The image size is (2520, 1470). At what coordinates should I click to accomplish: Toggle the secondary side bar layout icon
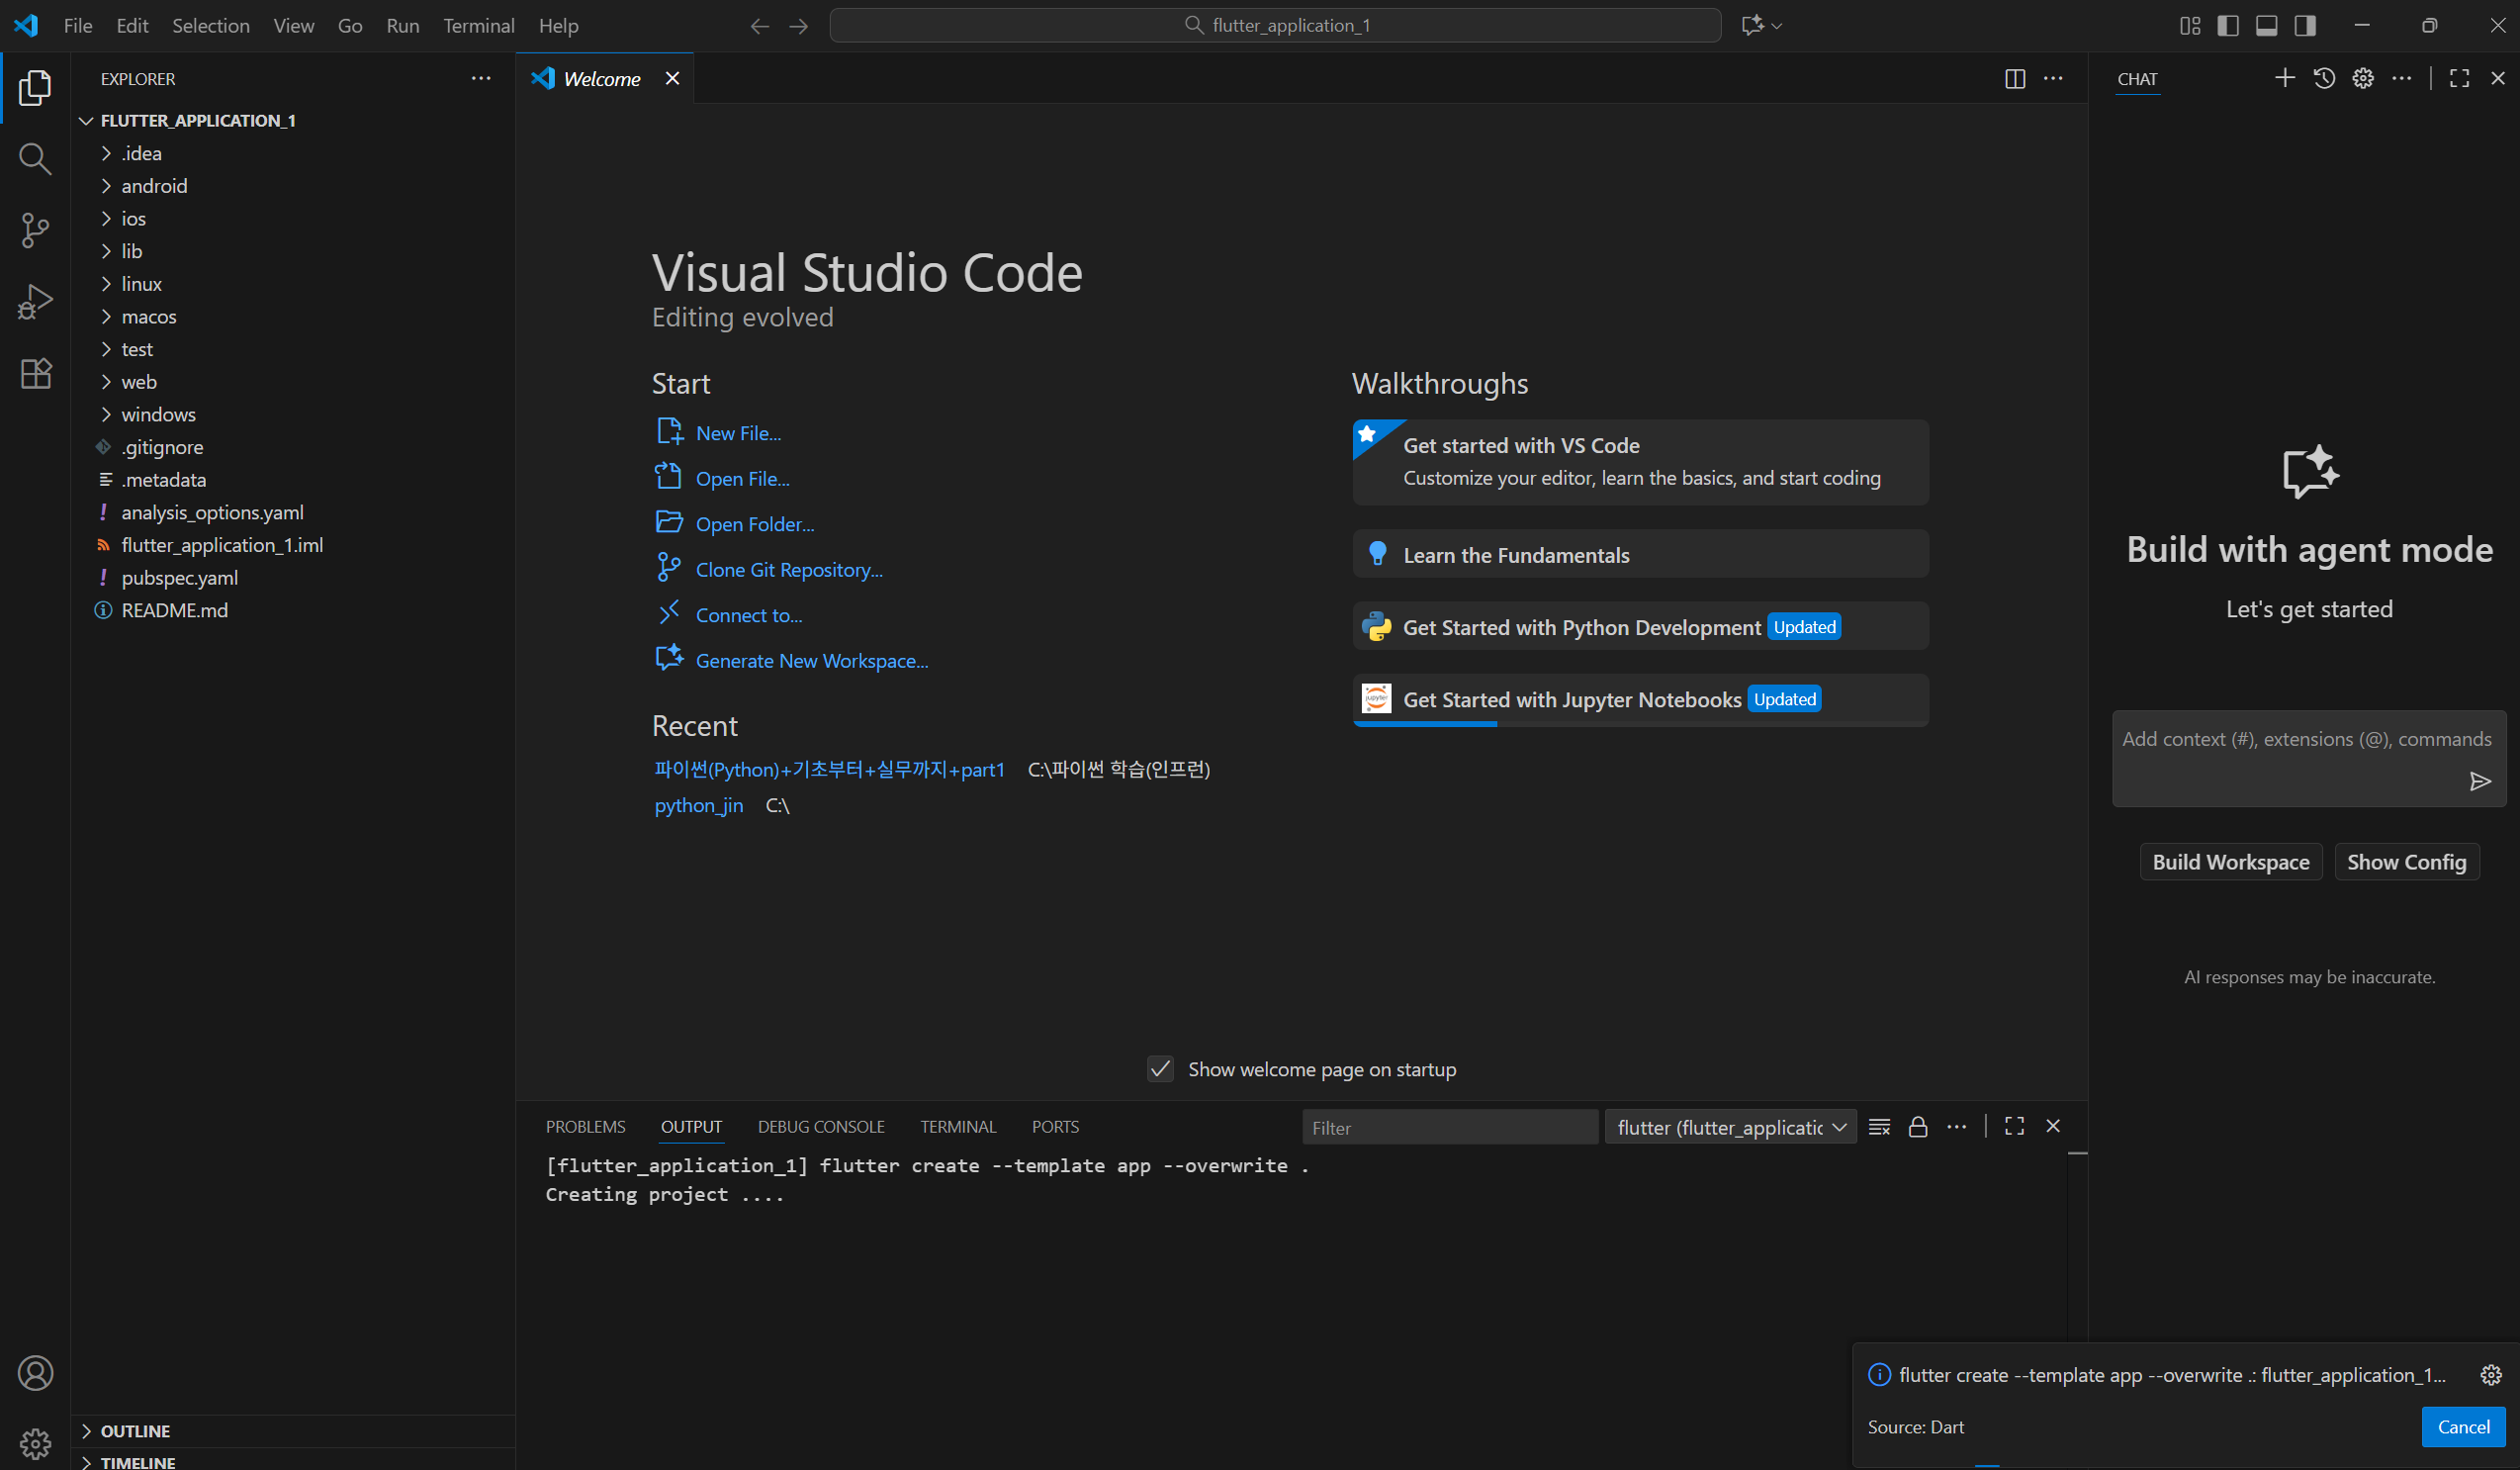(2305, 25)
